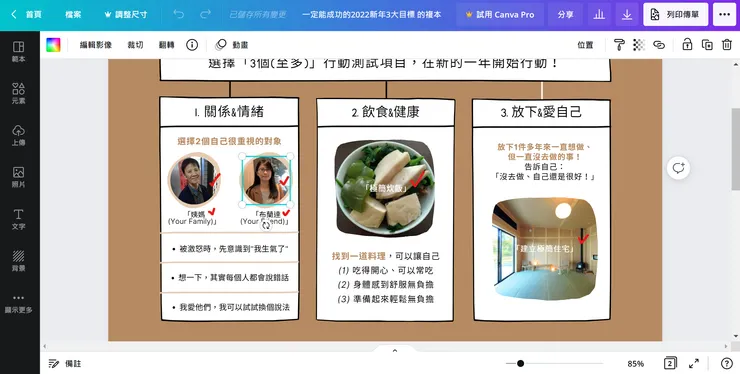Open 備註 notes

point(65,364)
